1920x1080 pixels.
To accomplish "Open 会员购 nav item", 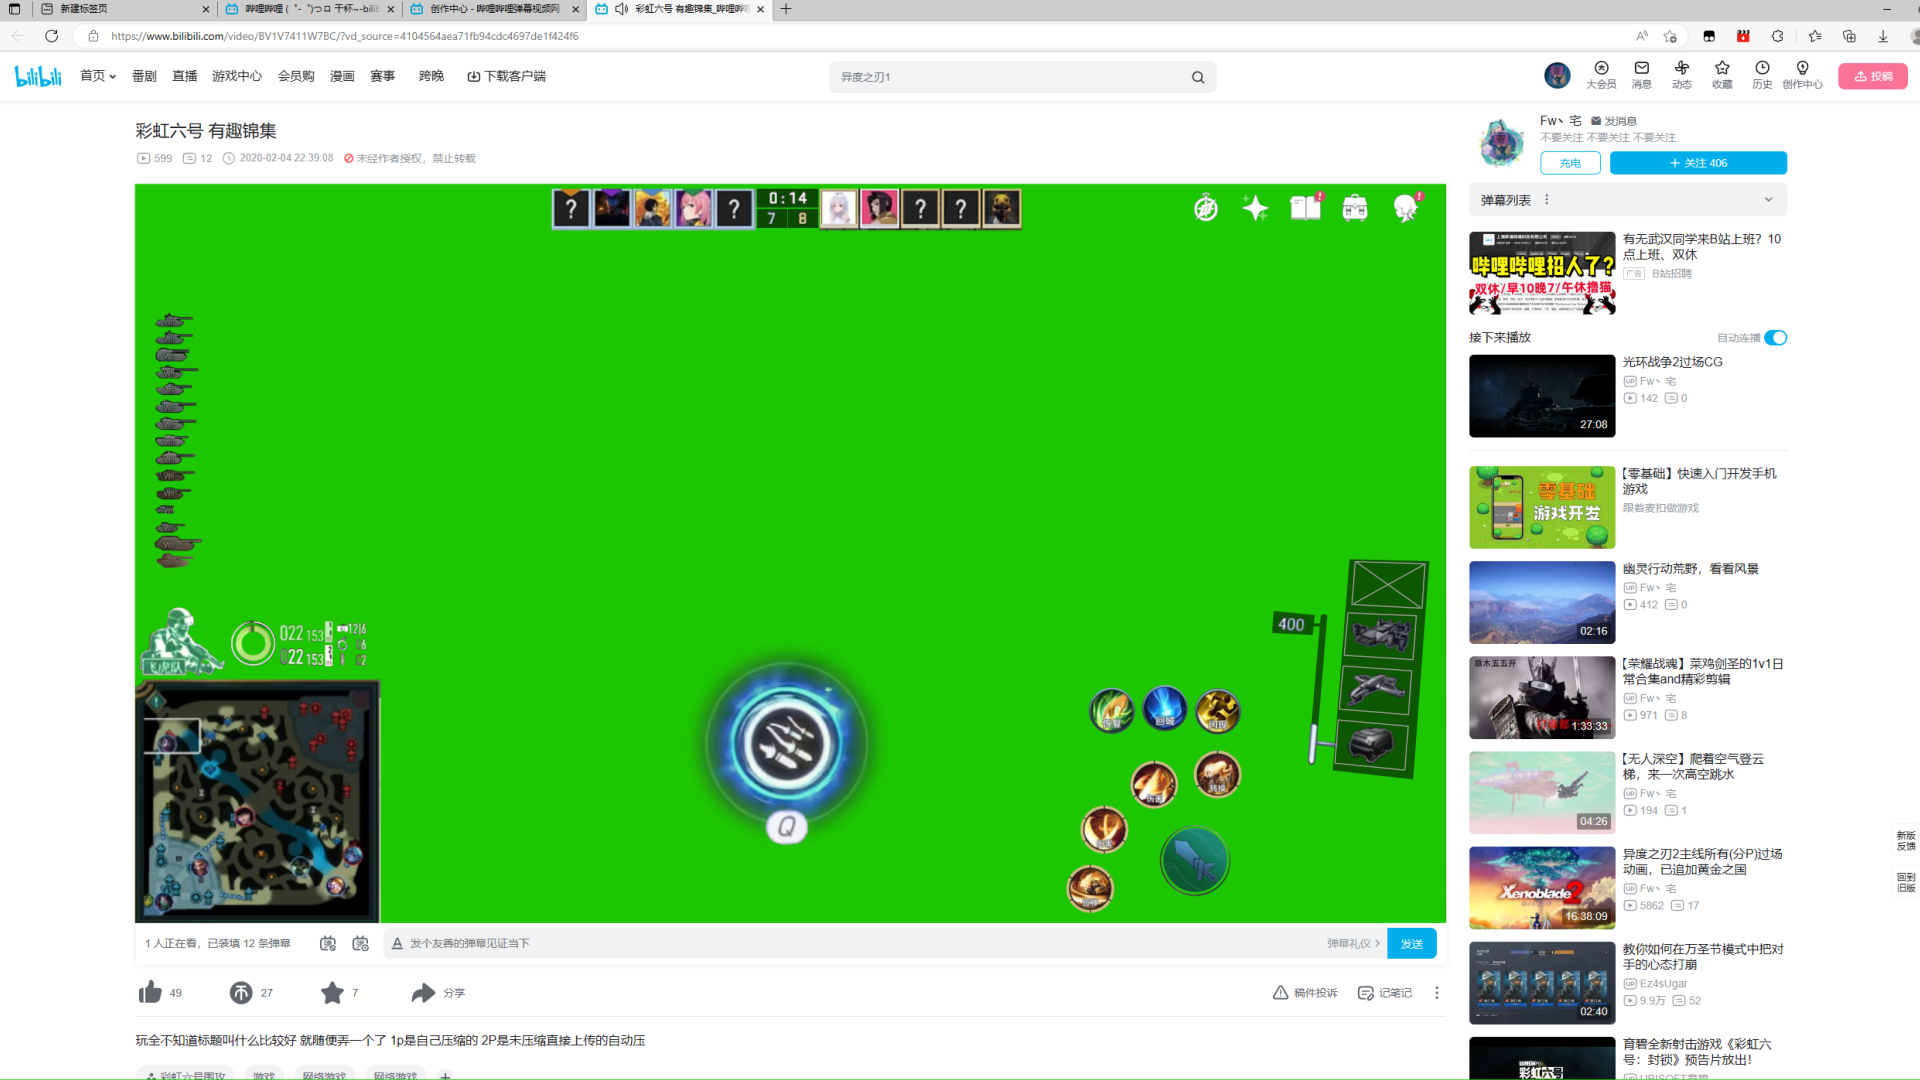I will tap(296, 76).
